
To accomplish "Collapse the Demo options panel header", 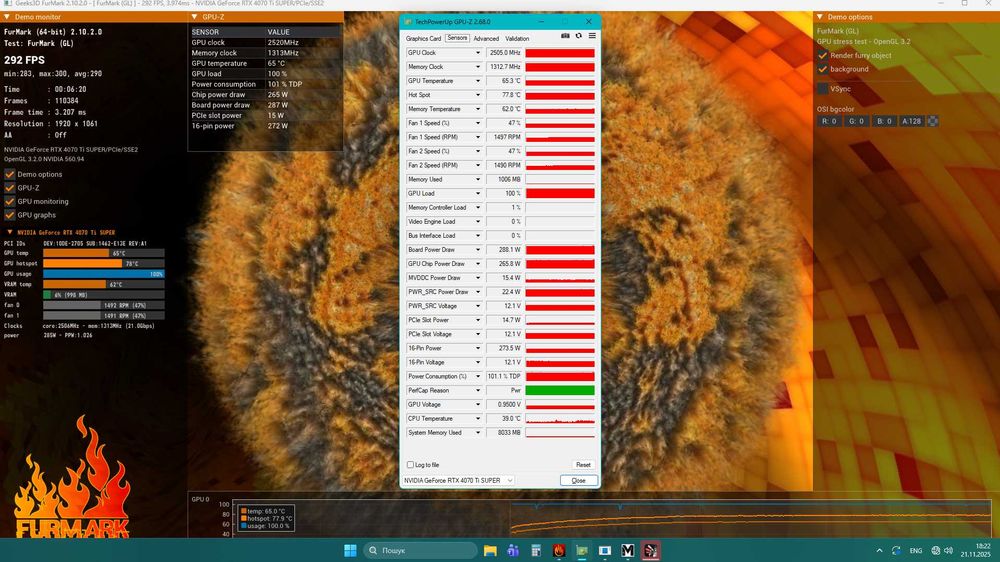I will [x=820, y=17].
